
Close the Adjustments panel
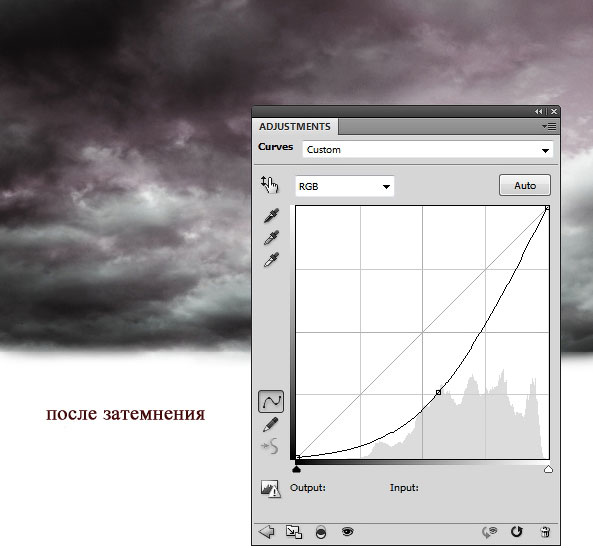554,112
